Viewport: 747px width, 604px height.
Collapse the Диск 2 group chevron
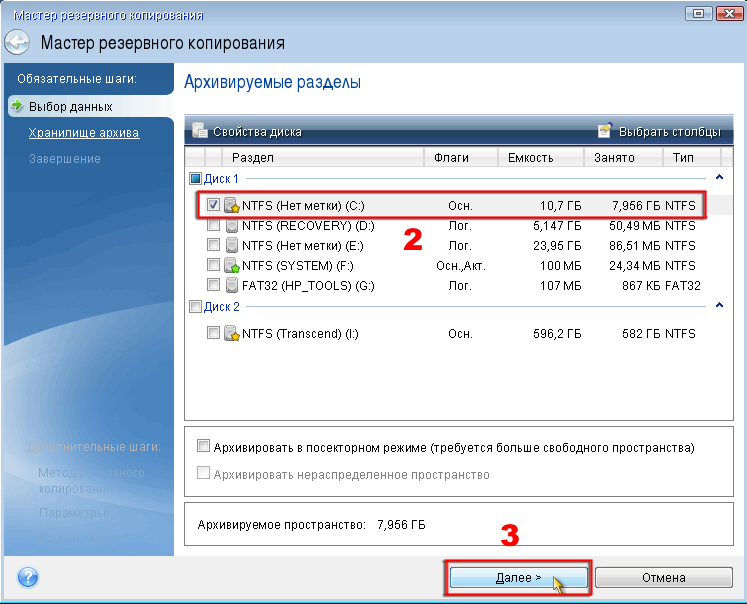coord(719,305)
